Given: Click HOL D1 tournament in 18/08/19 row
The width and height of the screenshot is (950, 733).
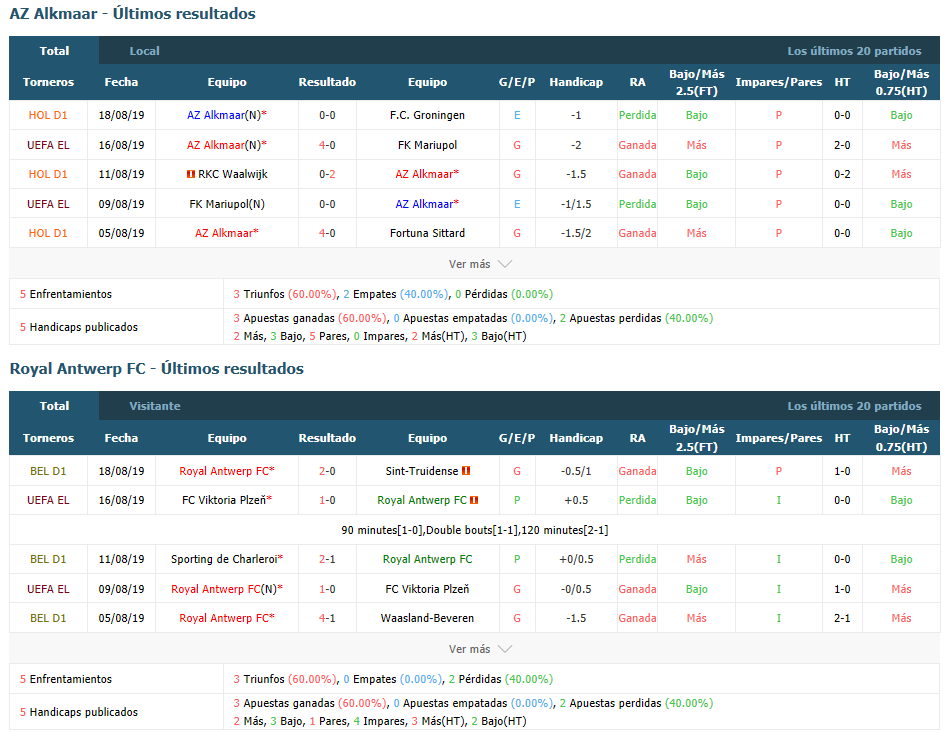Looking at the screenshot, I should coord(48,115).
